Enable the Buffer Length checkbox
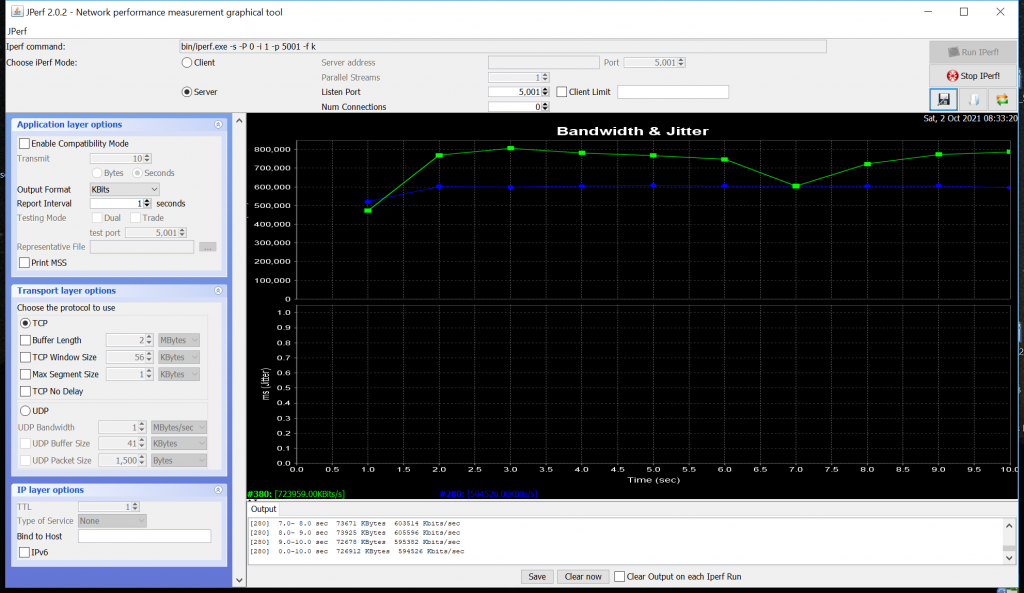The width and height of the screenshot is (1024, 593). tap(25, 340)
